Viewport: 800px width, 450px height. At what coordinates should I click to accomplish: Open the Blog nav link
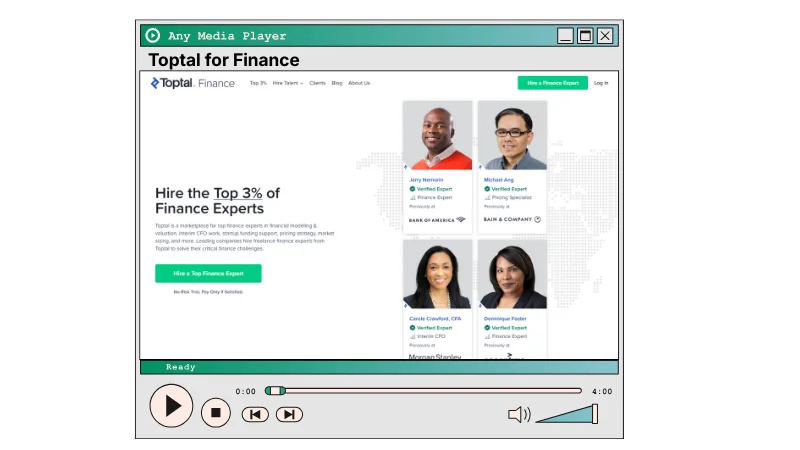pyautogui.click(x=337, y=83)
